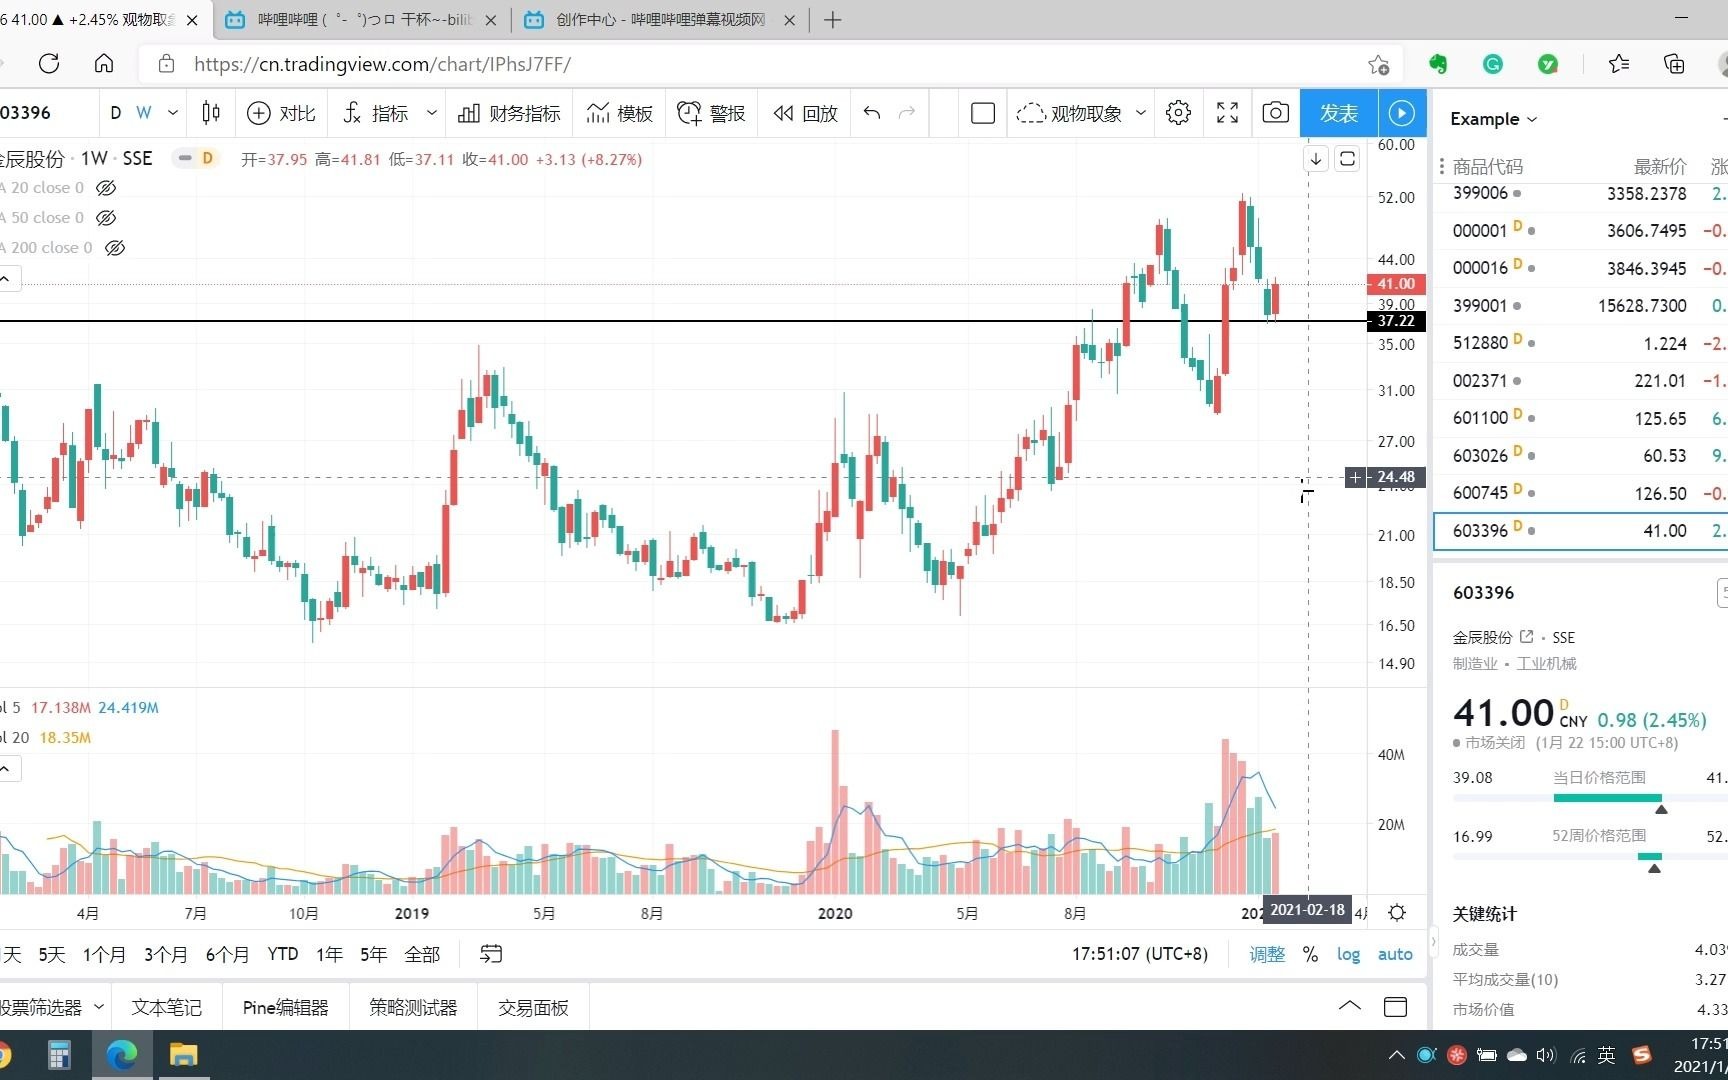Create an alert with 警报
The image size is (1728, 1080).
tap(712, 113)
